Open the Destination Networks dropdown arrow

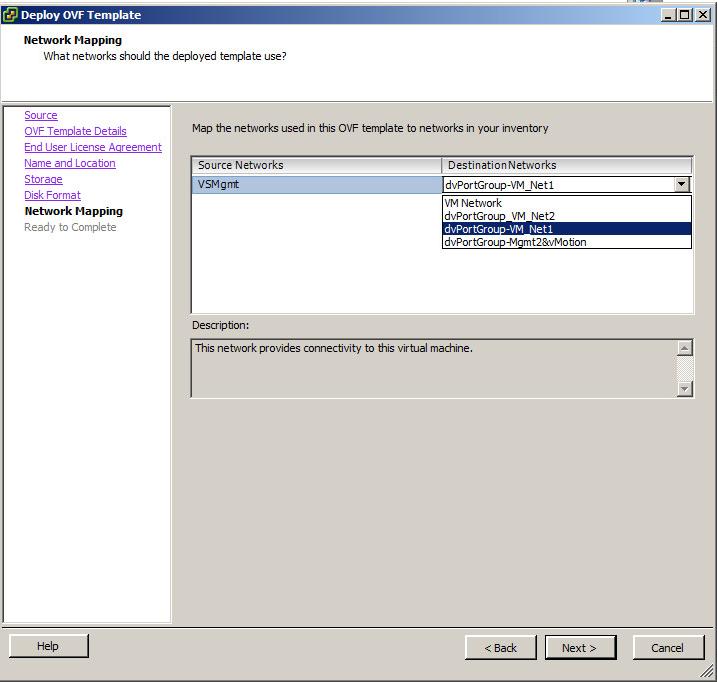(681, 184)
